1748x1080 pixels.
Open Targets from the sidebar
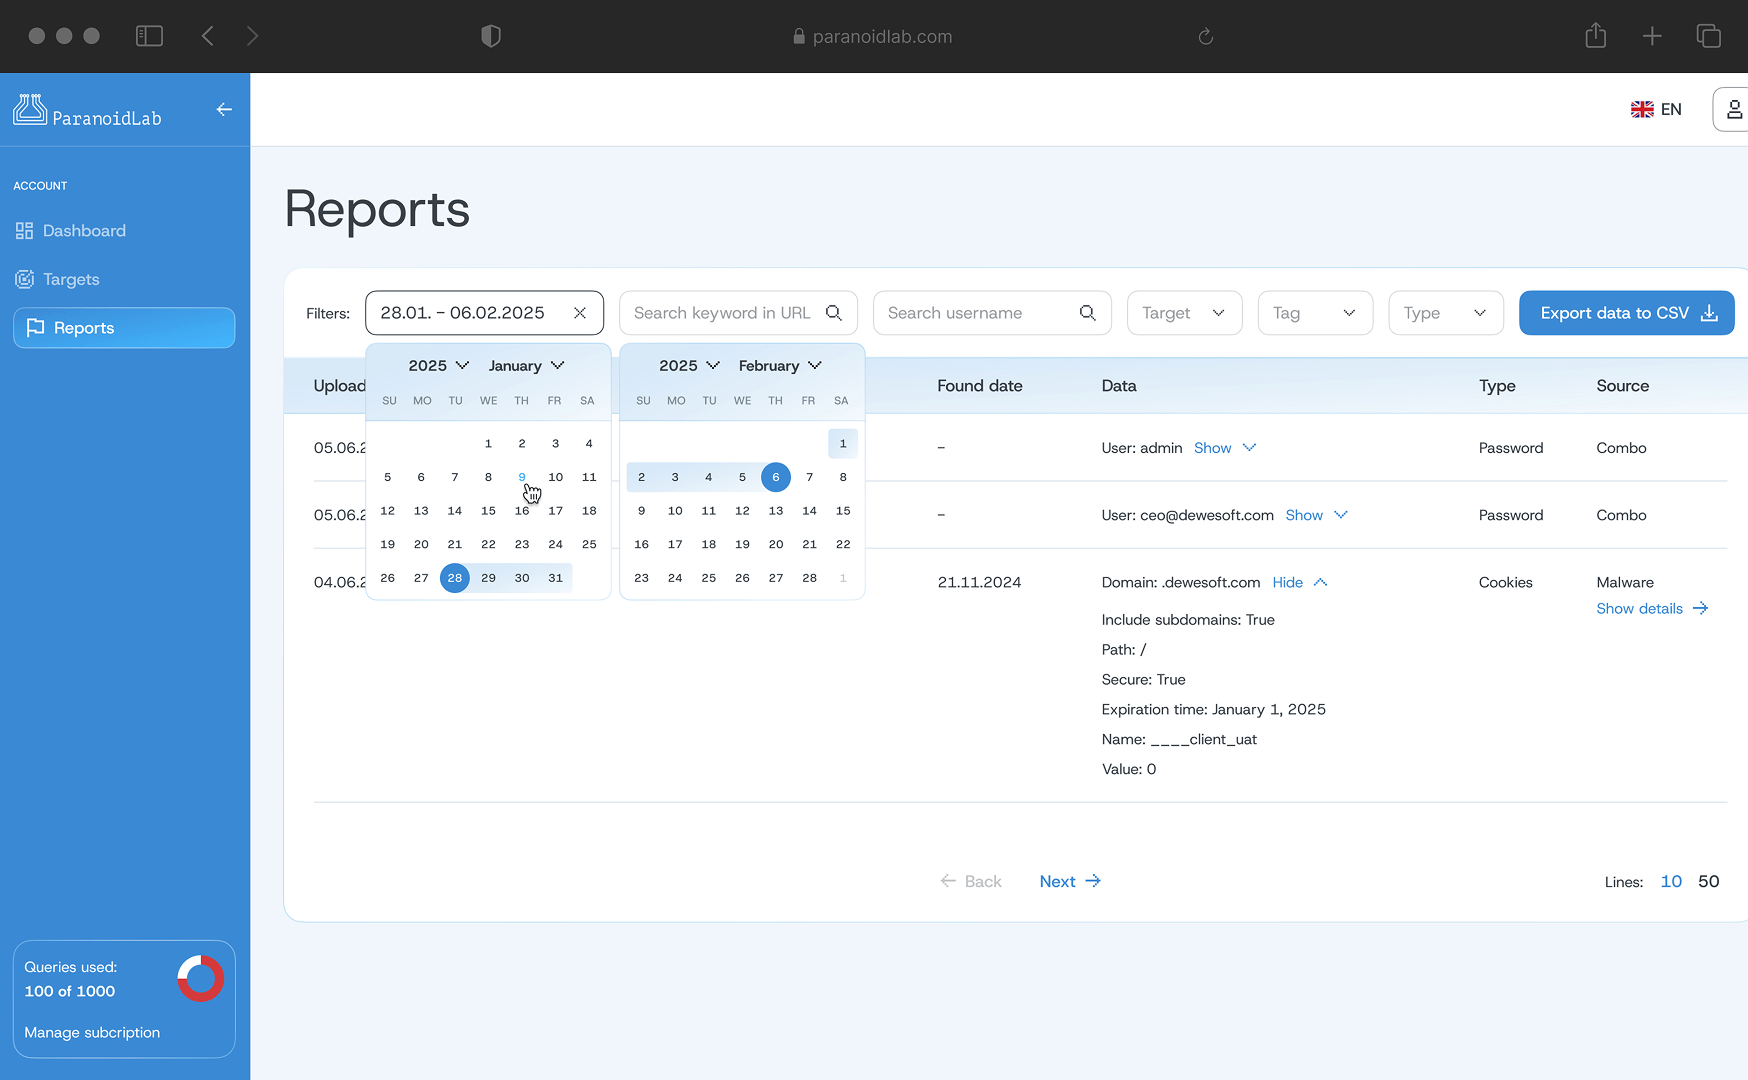point(71,280)
